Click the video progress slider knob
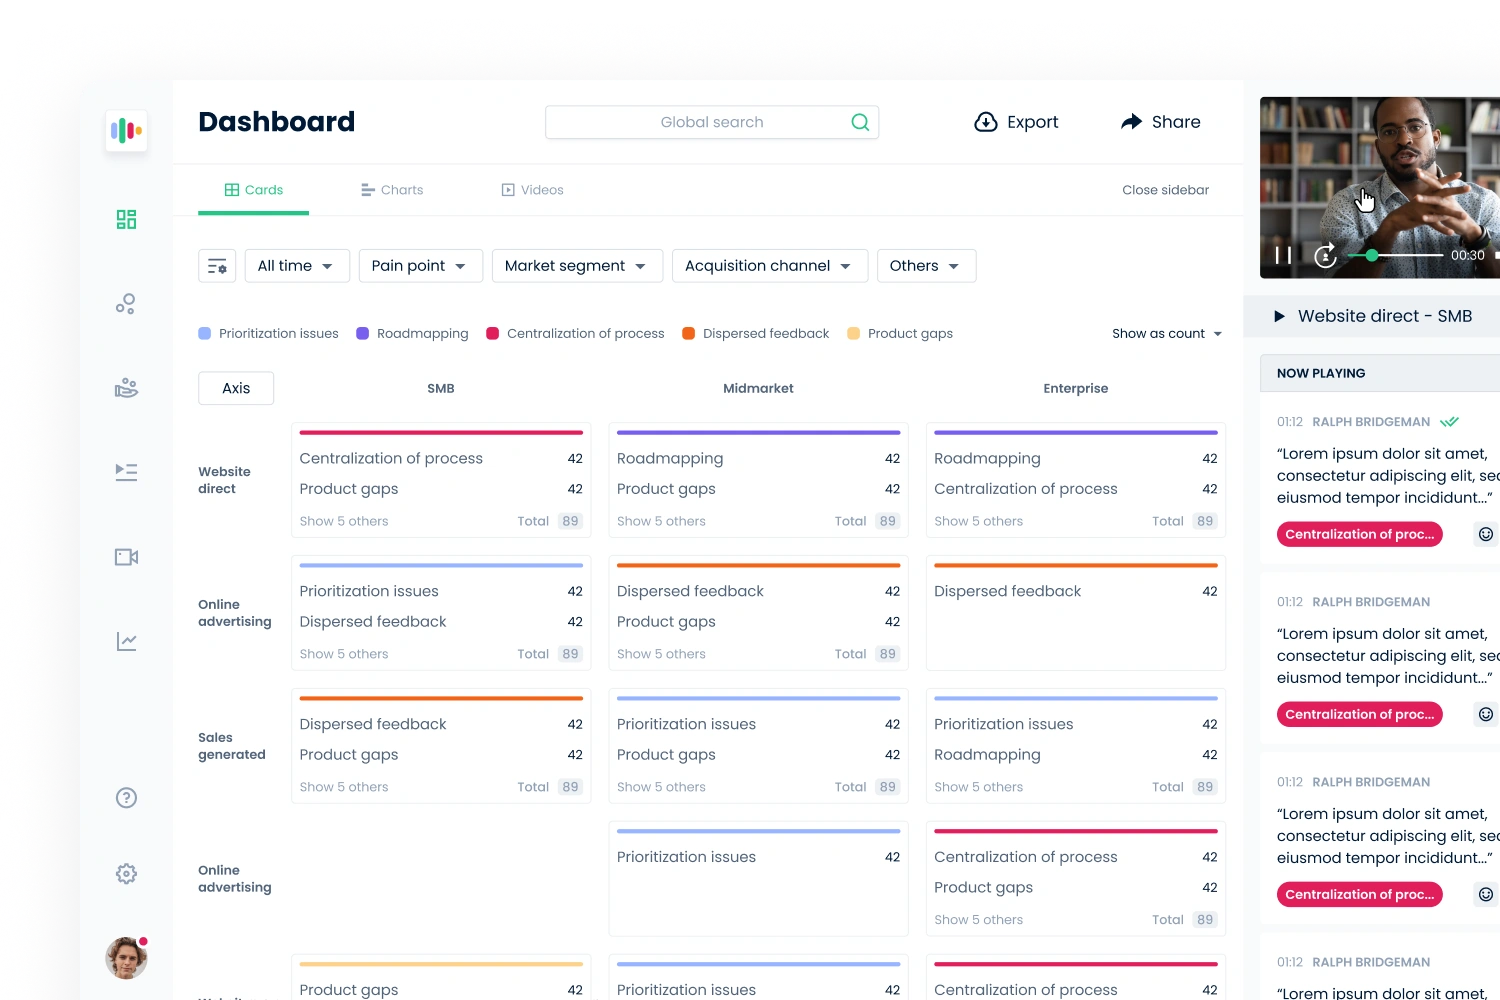1500x1000 pixels. pyautogui.click(x=1372, y=256)
